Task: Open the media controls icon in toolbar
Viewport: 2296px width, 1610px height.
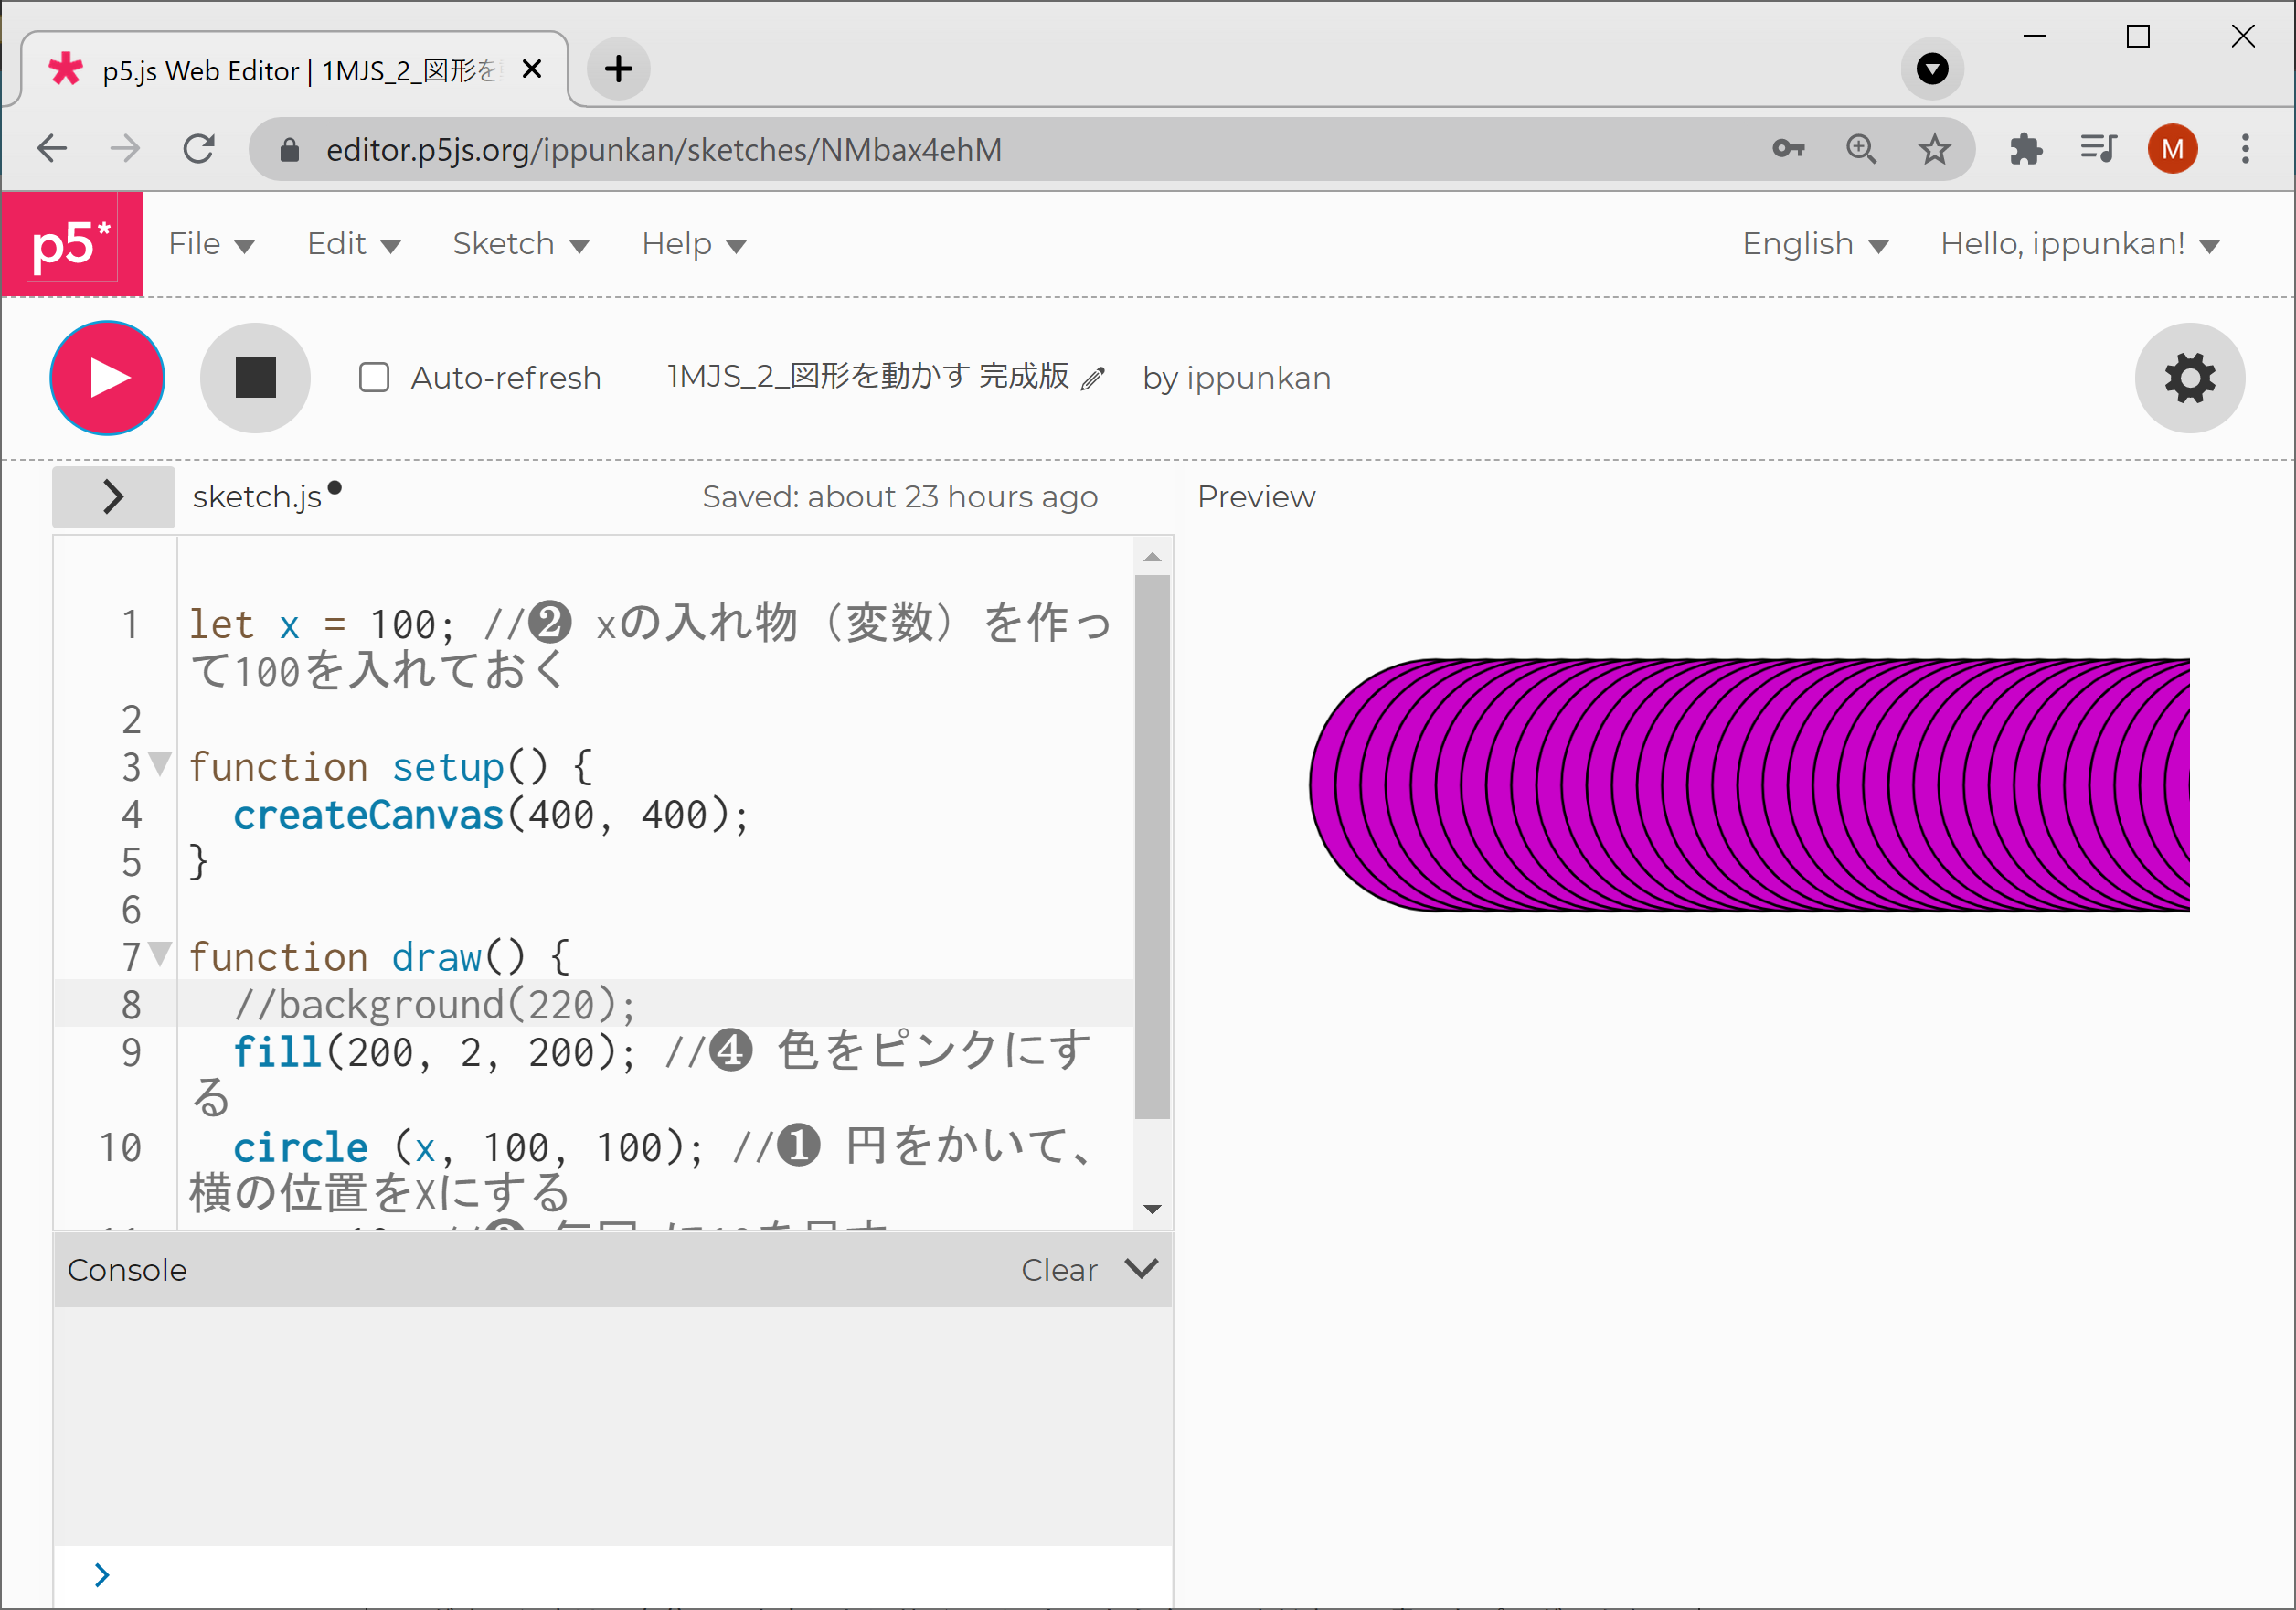Action: pos(2097,148)
